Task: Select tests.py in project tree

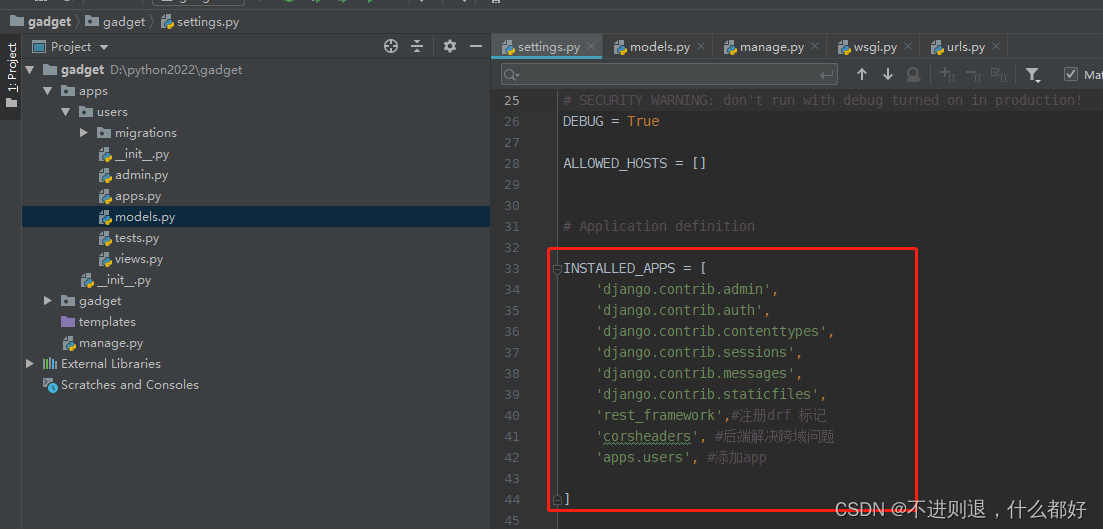Action: (136, 238)
